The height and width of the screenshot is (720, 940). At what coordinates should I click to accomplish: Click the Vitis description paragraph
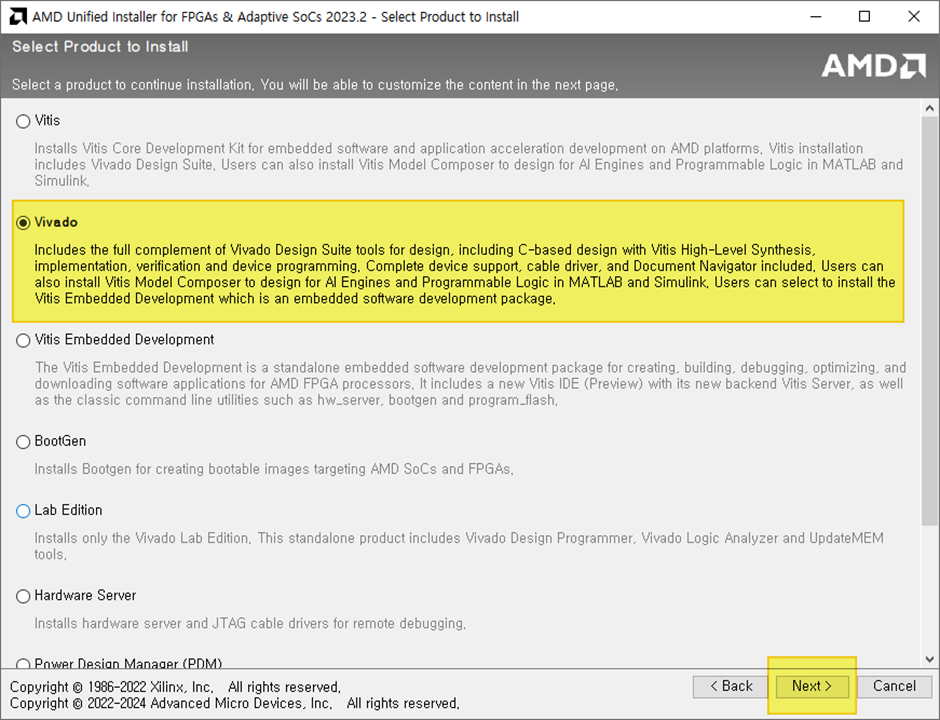pyautogui.click(x=469, y=164)
